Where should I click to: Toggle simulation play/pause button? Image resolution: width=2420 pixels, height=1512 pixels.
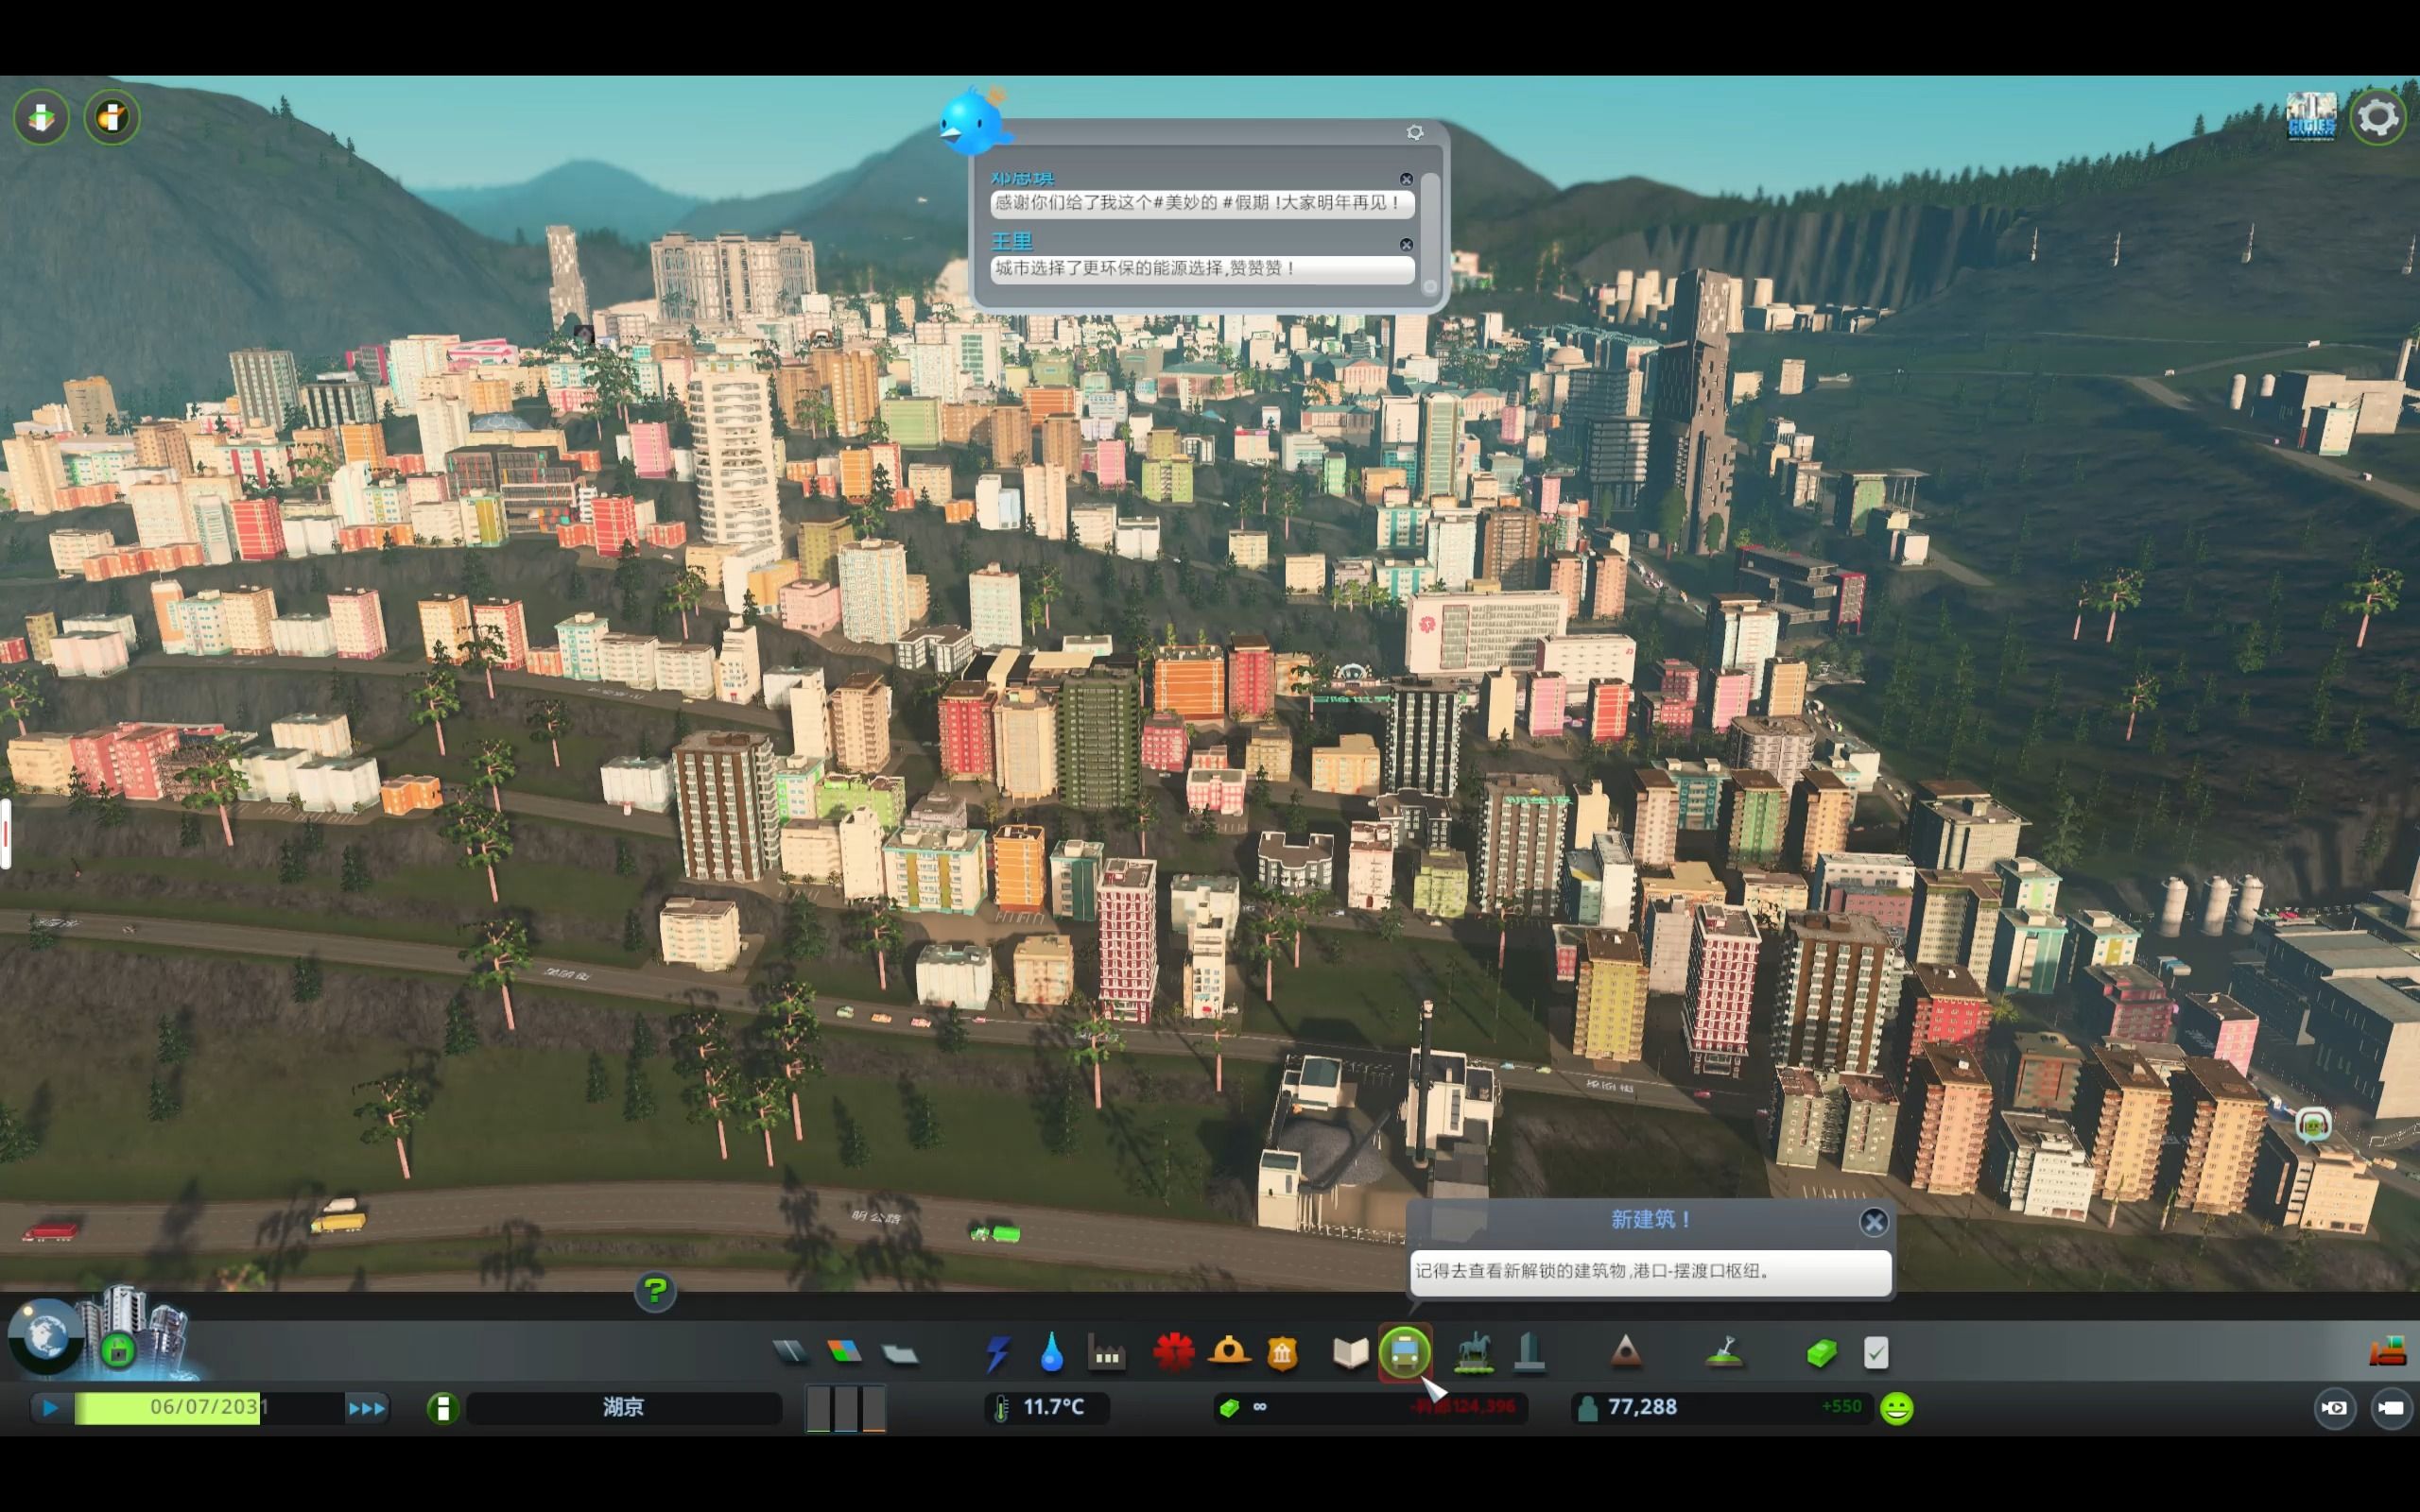tap(50, 1408)
